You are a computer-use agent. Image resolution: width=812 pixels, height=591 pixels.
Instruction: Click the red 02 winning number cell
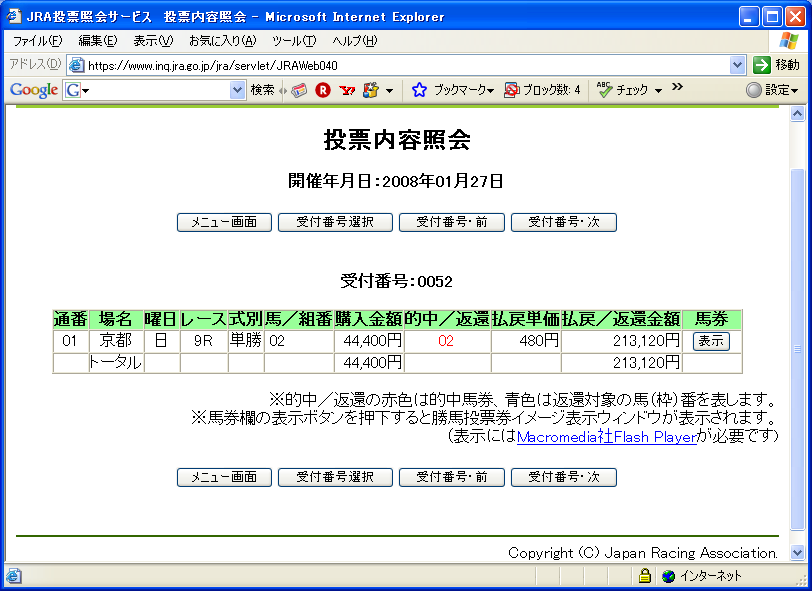[x=446, y=341]
